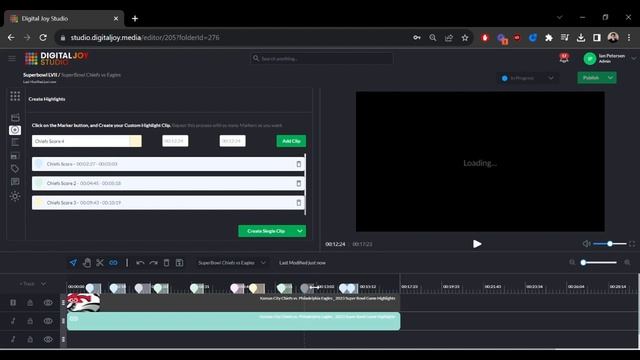The height and width of the screenshot is (360, 640).
Task: Open the hamburger menu beside Digital Joy logo
Action: click(12, 59)
